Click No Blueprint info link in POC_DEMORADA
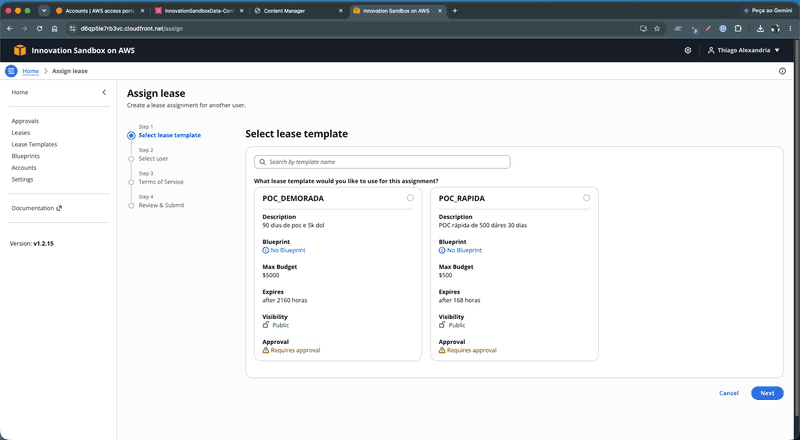 pos(284,250)
